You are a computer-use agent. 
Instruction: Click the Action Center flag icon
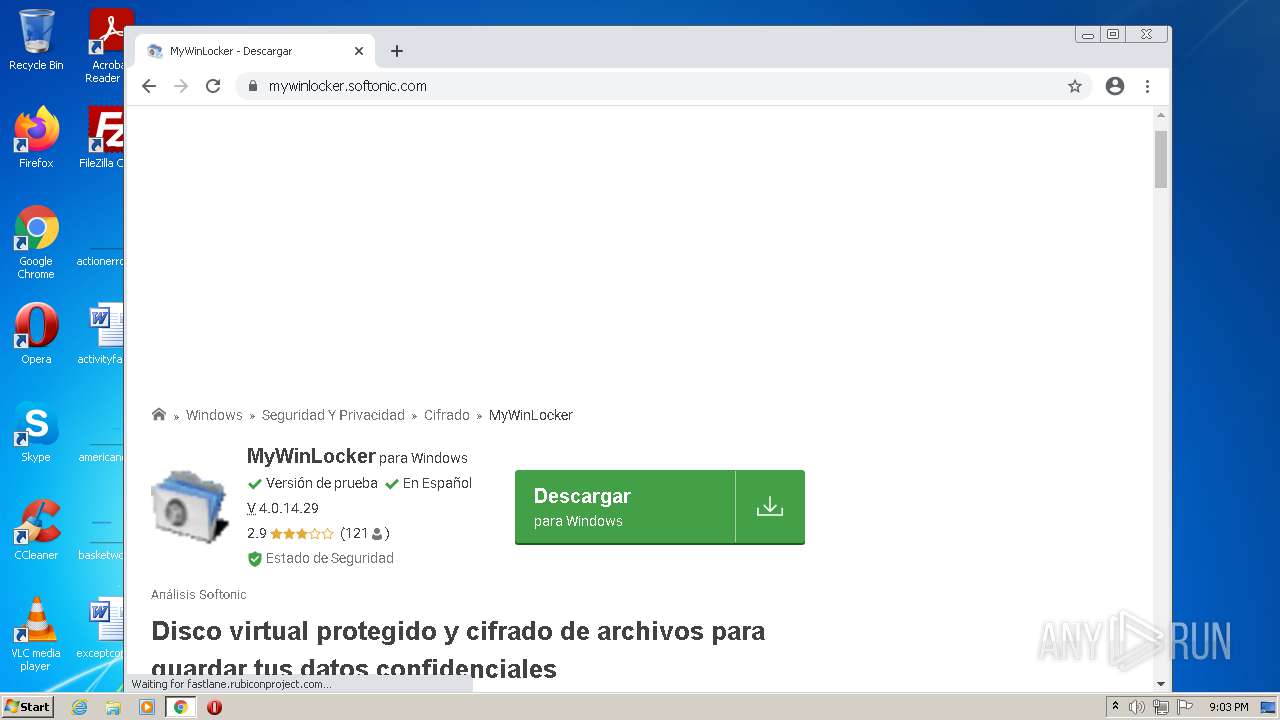(1184, 707)
